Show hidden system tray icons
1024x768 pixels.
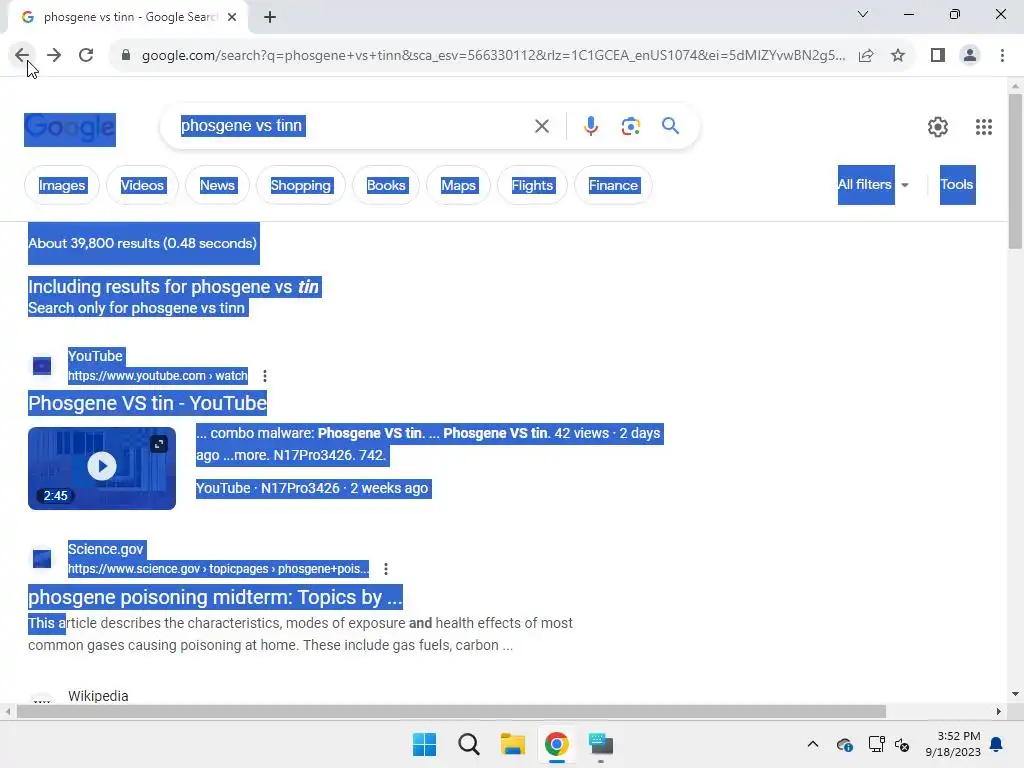(812, 744)
